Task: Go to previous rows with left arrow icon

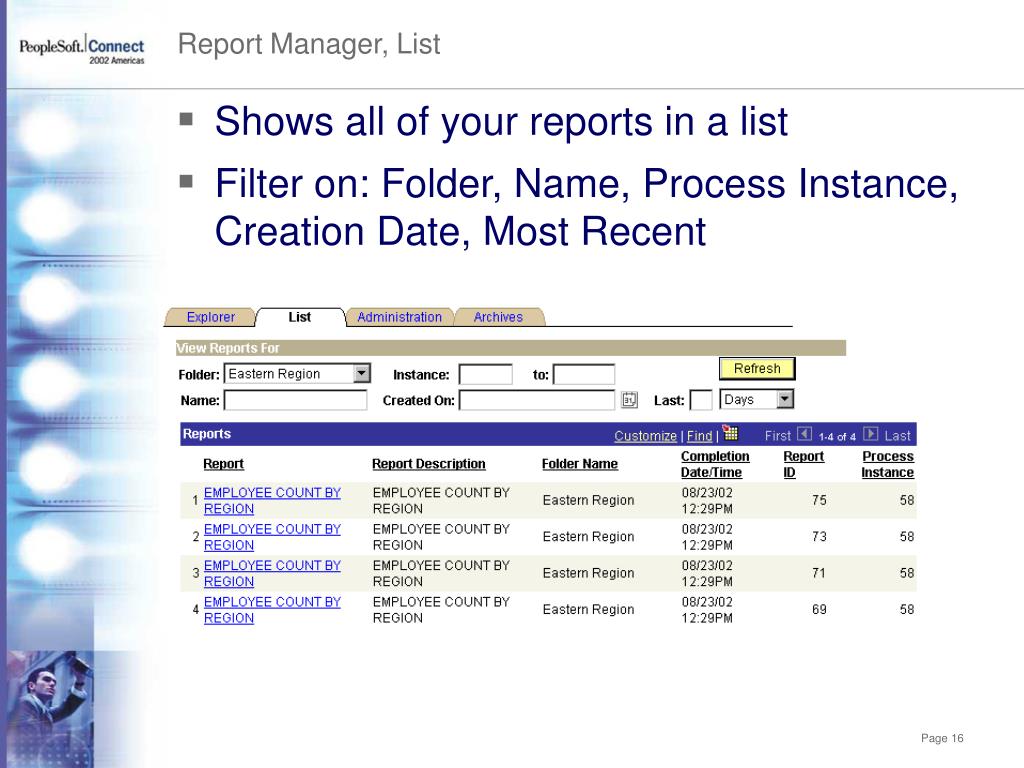Action: click(805, 434)
